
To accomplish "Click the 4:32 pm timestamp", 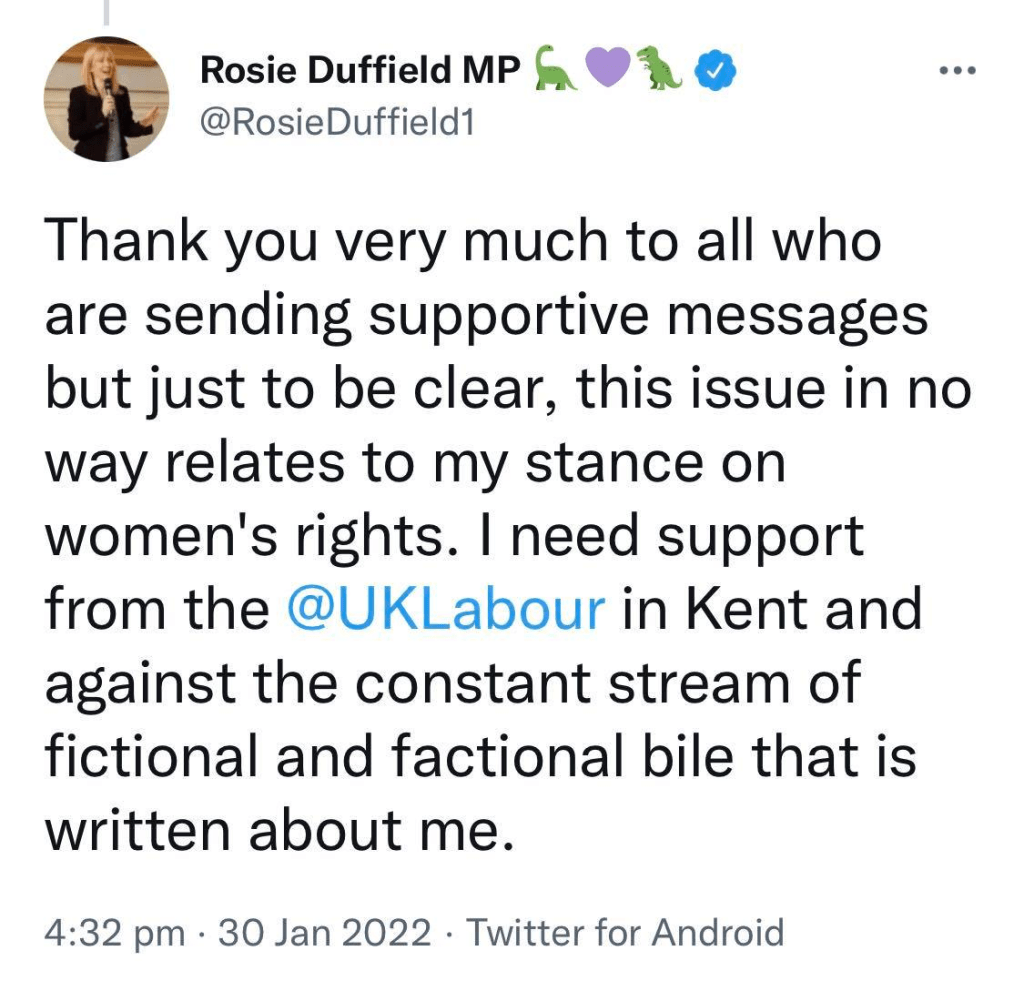I will [115, 934].
